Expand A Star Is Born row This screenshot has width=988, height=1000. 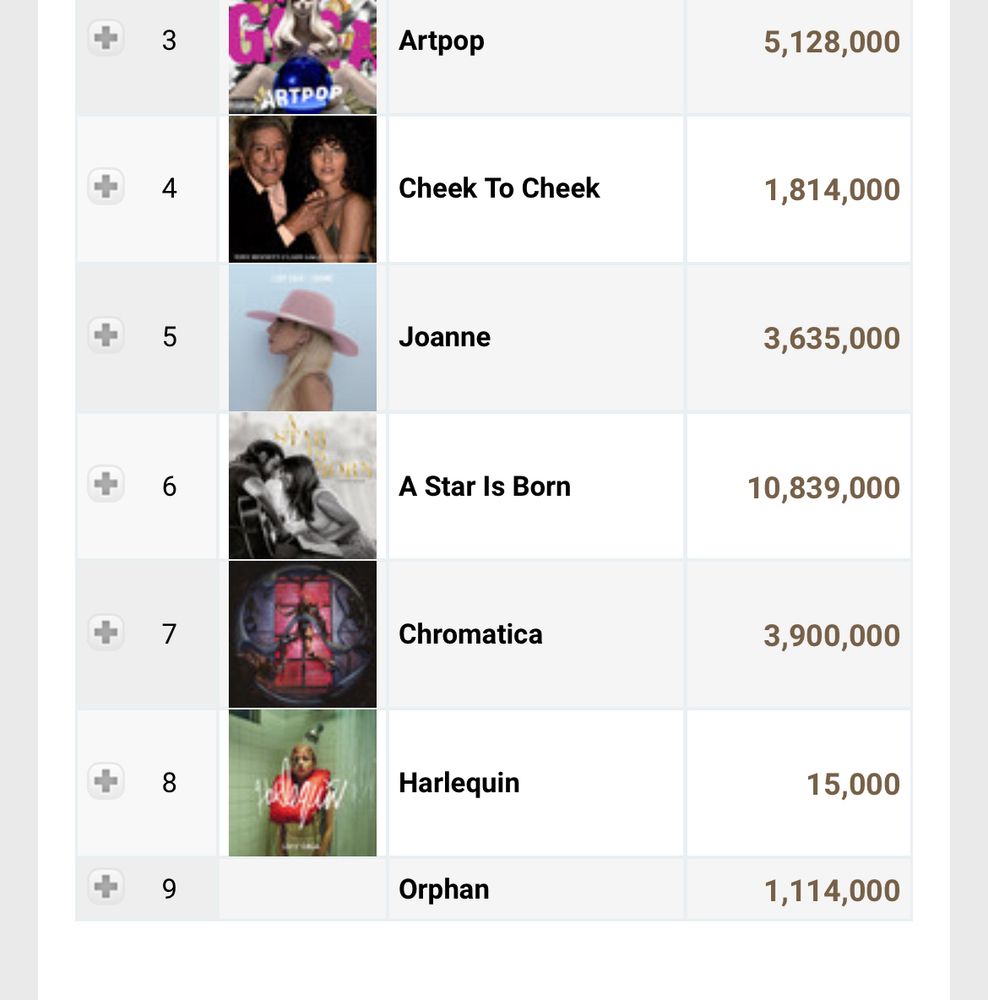click(106, 484)
